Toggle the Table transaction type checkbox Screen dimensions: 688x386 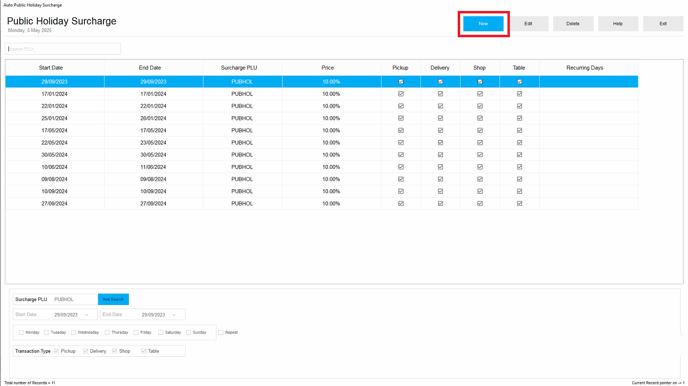(x=143, y=351)
